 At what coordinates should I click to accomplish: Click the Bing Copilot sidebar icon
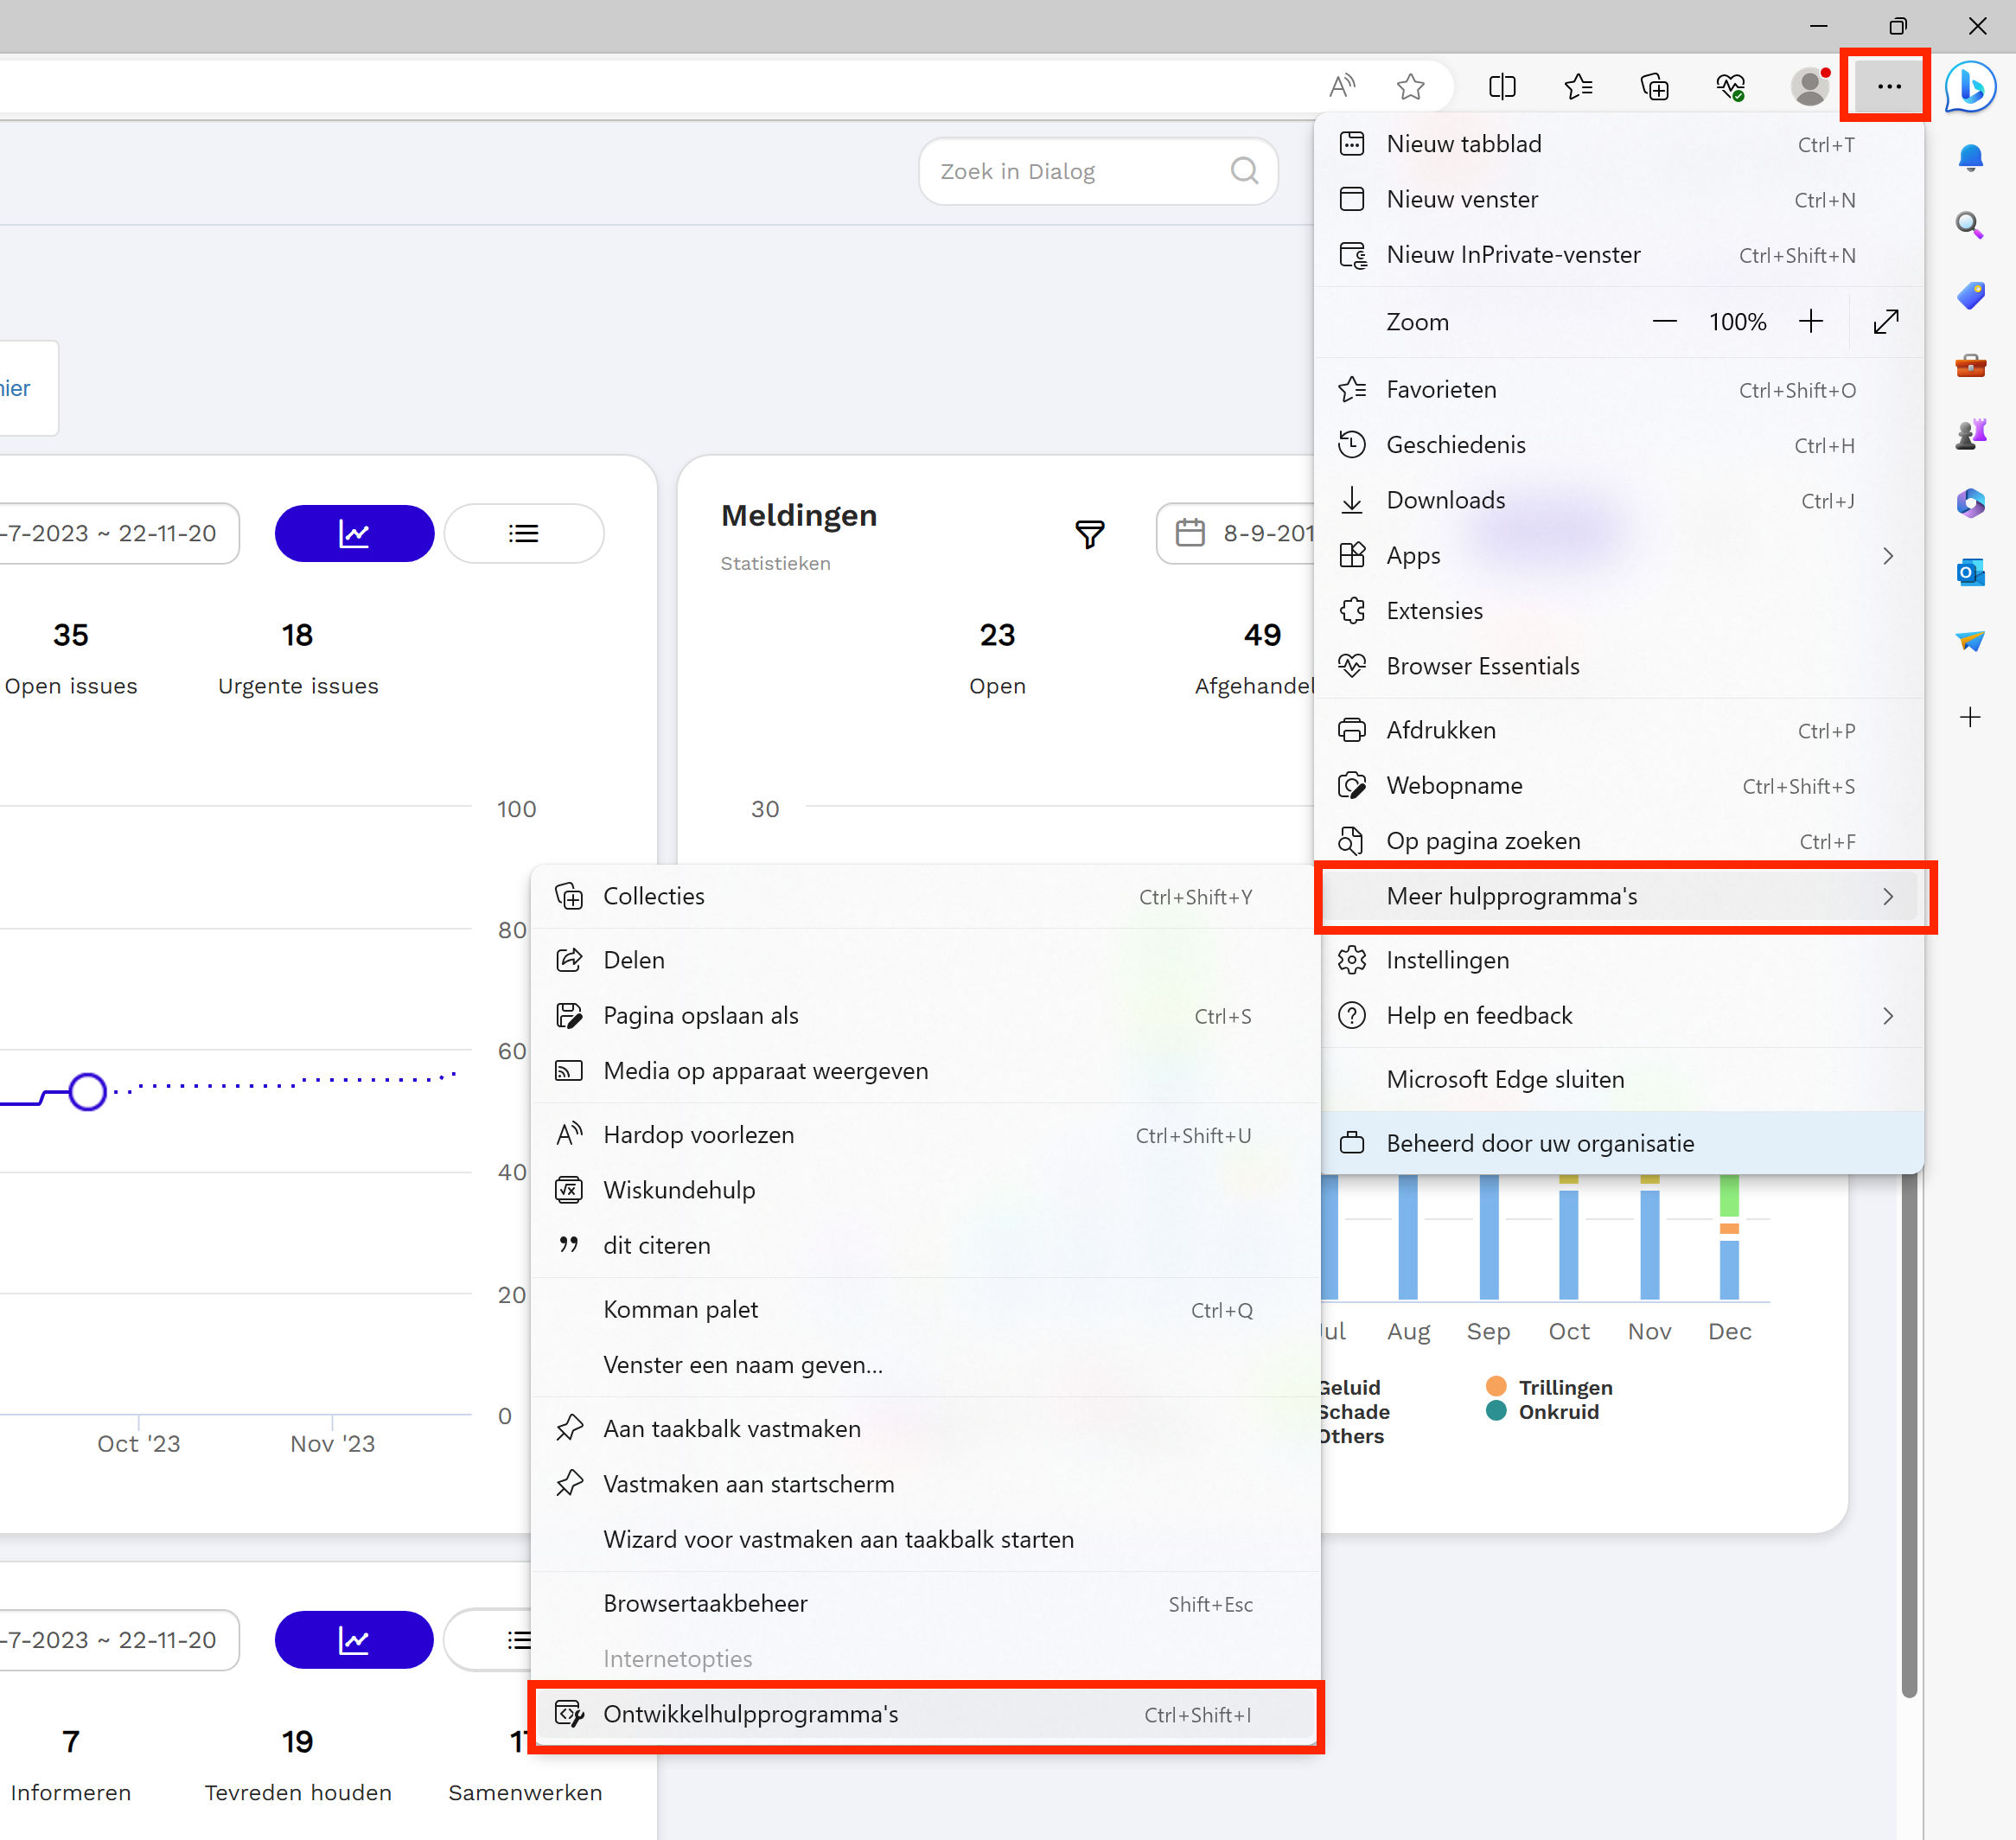tap(1970, 87)
